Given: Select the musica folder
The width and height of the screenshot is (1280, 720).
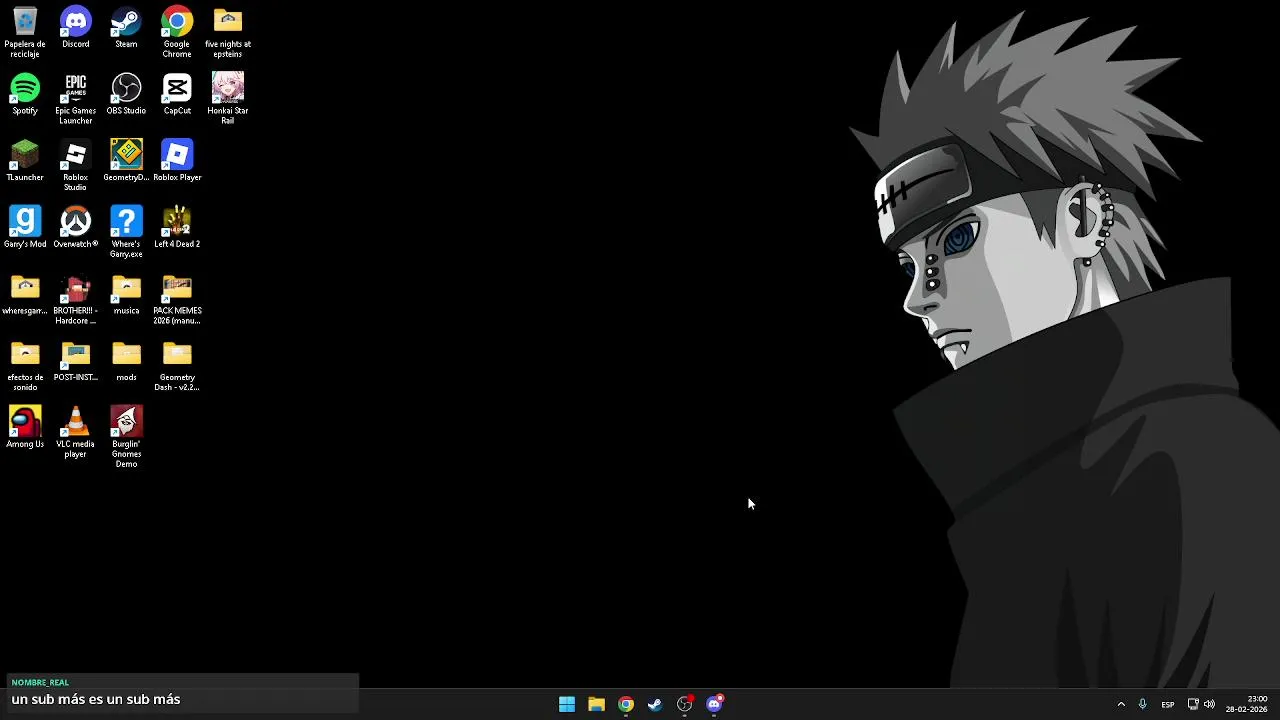Looking at the screenshot, I should click(x=126, y=295).
